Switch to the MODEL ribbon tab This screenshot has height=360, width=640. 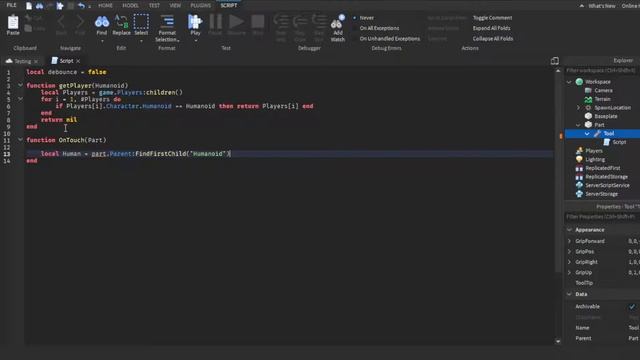tap(130, 5)
